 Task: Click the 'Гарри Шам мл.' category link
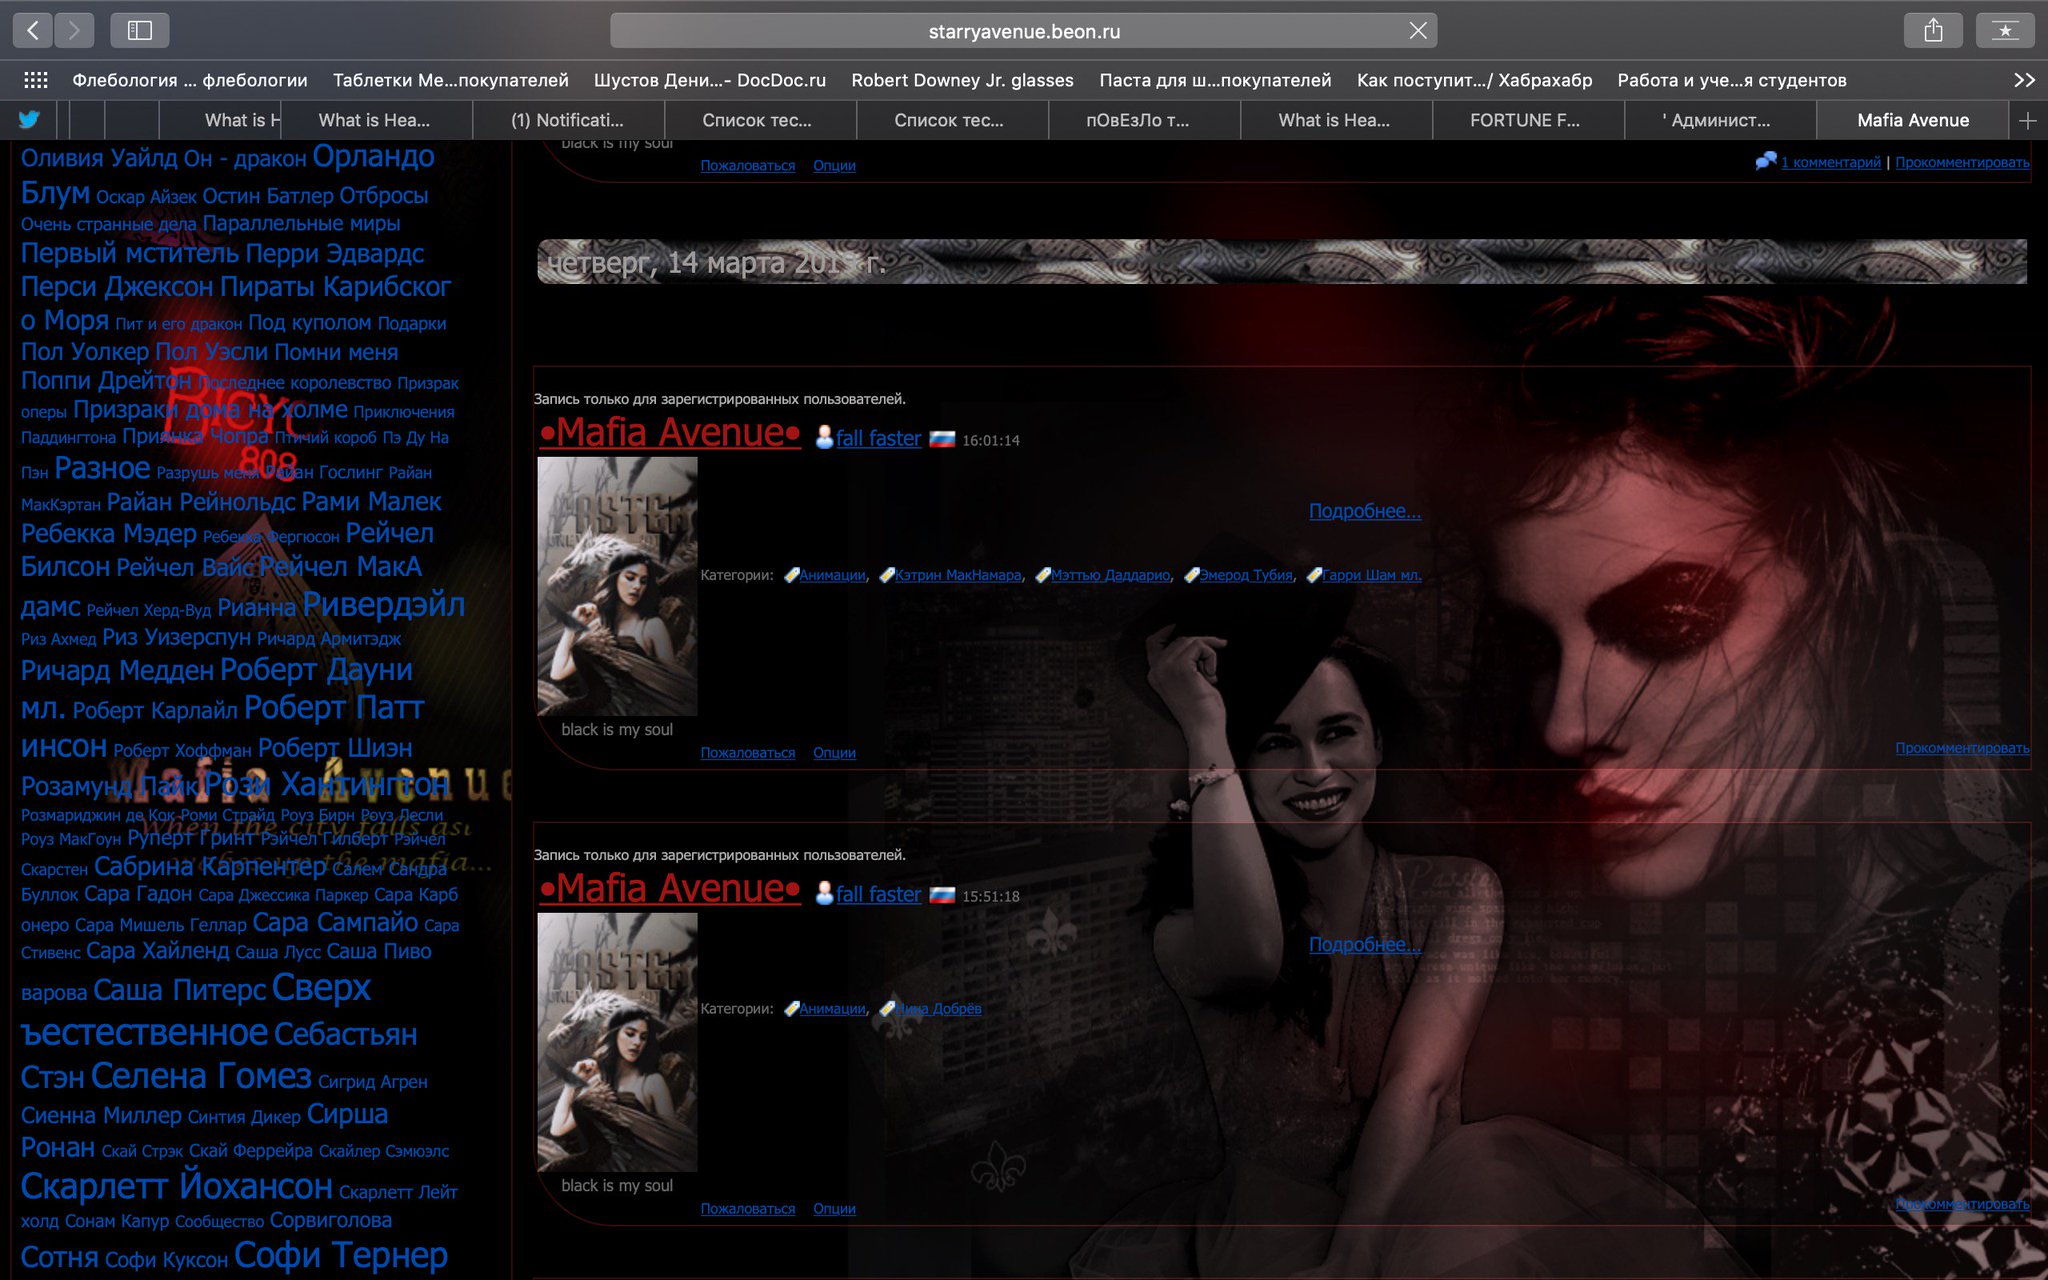(x=1371, y=575)
